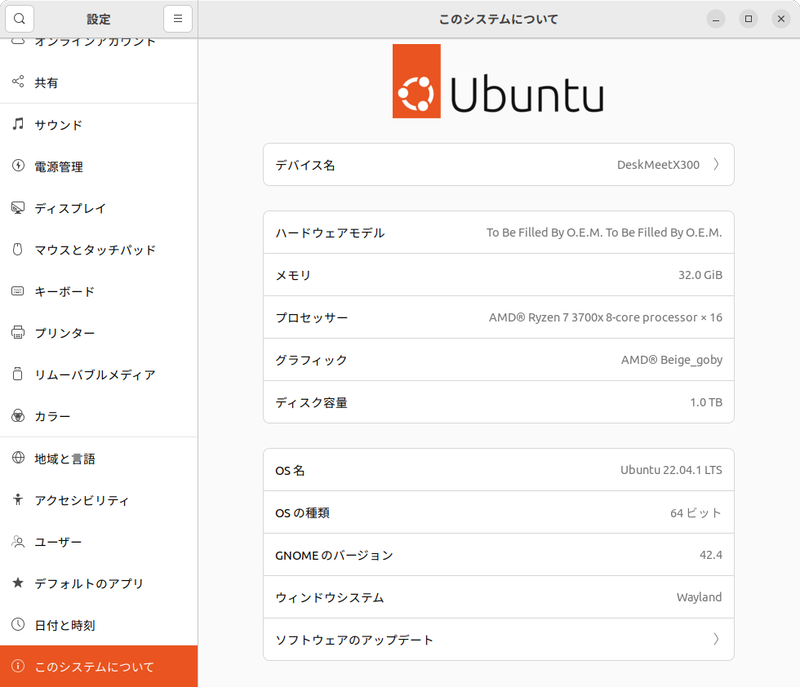This screenshot has width=800, height=687.
Task: Click the カラー color wheel icon
Action: [x=18, y=416]
